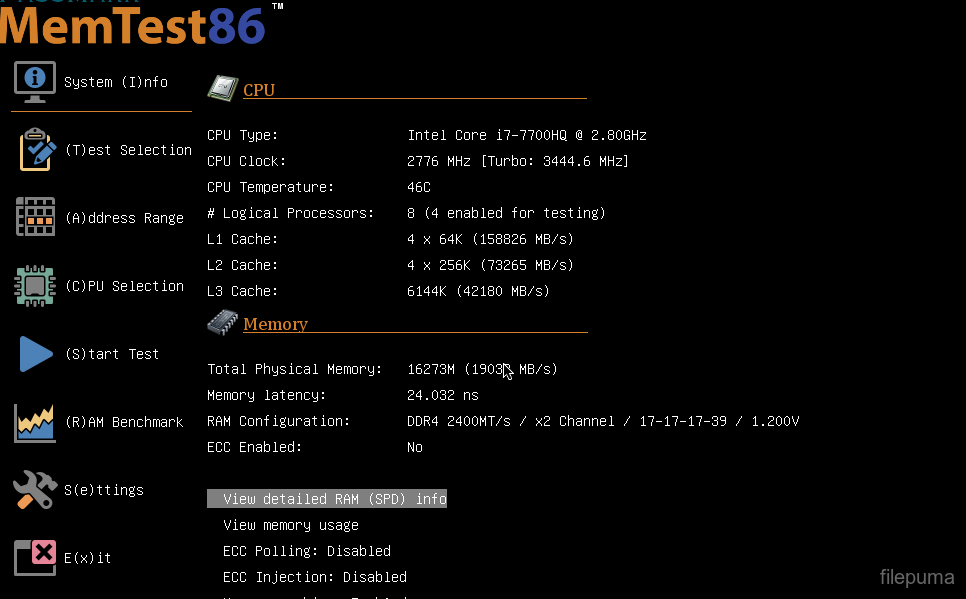Click the Exit icon with red X
The height and width of the screenshot is (599, 966).
coord(35,558)
